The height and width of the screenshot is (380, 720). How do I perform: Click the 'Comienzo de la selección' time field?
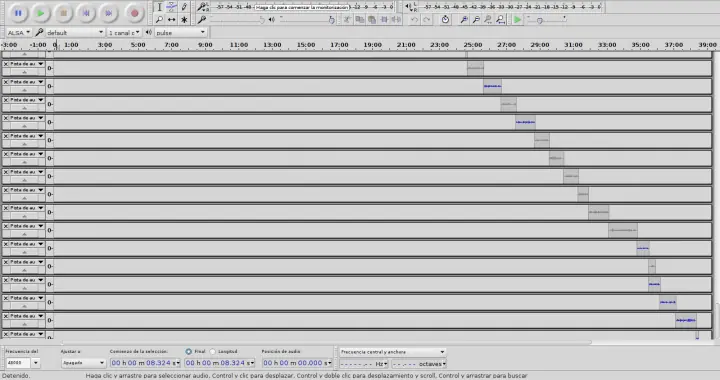point(145,363)
